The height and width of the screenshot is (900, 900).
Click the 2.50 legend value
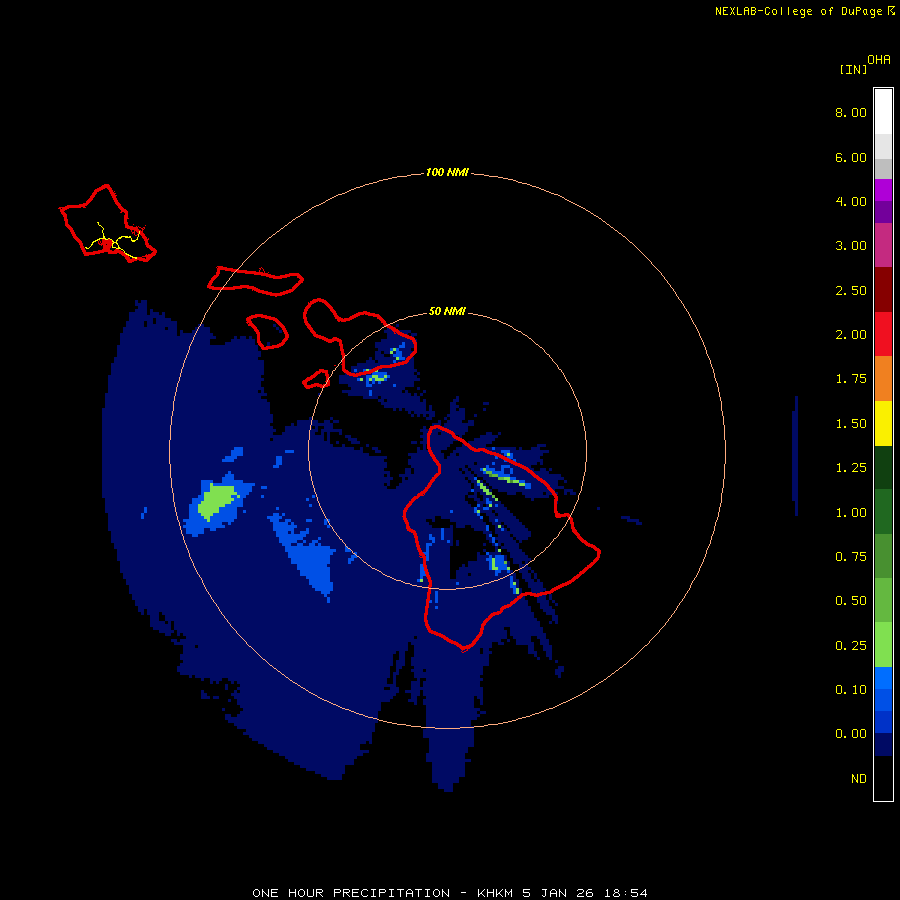coord(851,290)
